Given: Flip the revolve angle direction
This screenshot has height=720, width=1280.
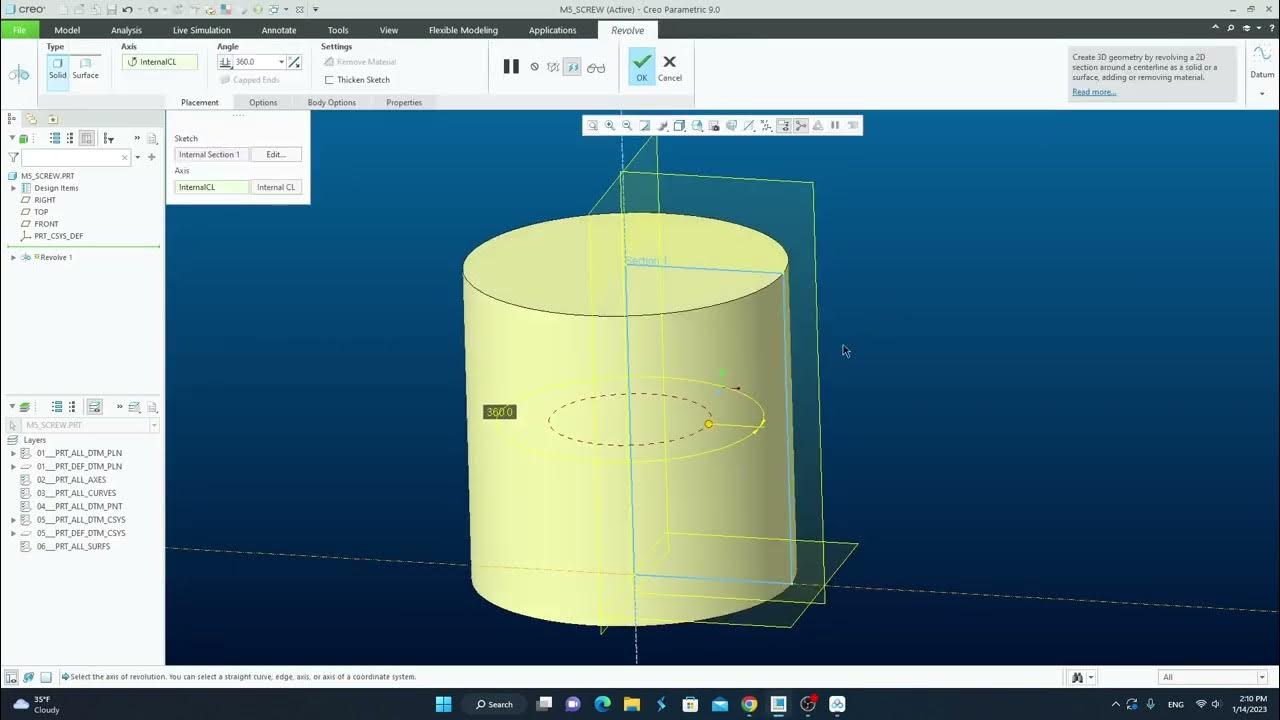Looking at the screenshot, I should pos(294,62).
